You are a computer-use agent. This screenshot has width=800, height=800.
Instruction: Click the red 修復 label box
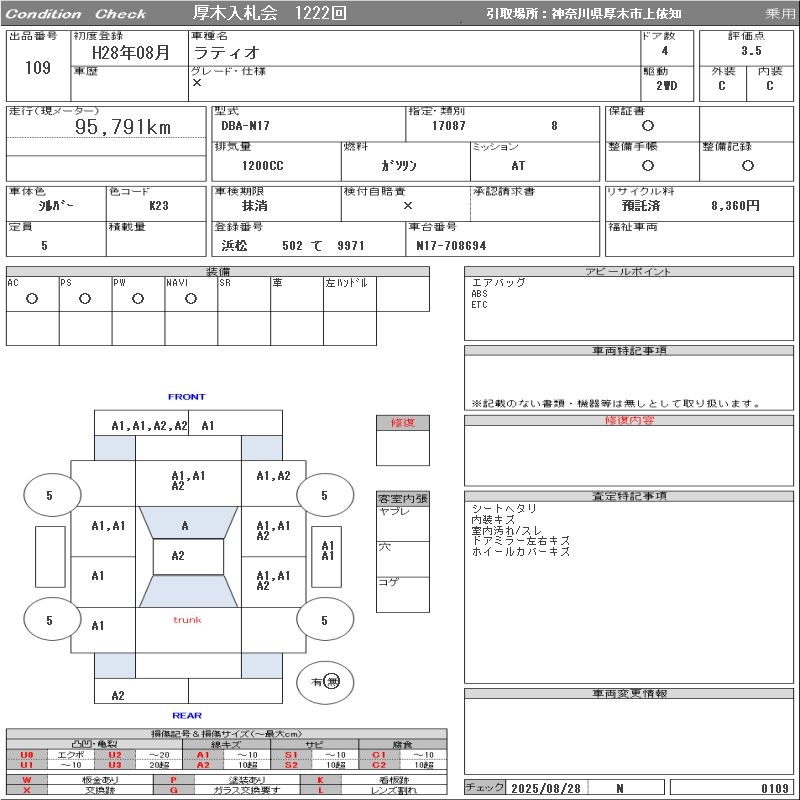tap(402, 423)
